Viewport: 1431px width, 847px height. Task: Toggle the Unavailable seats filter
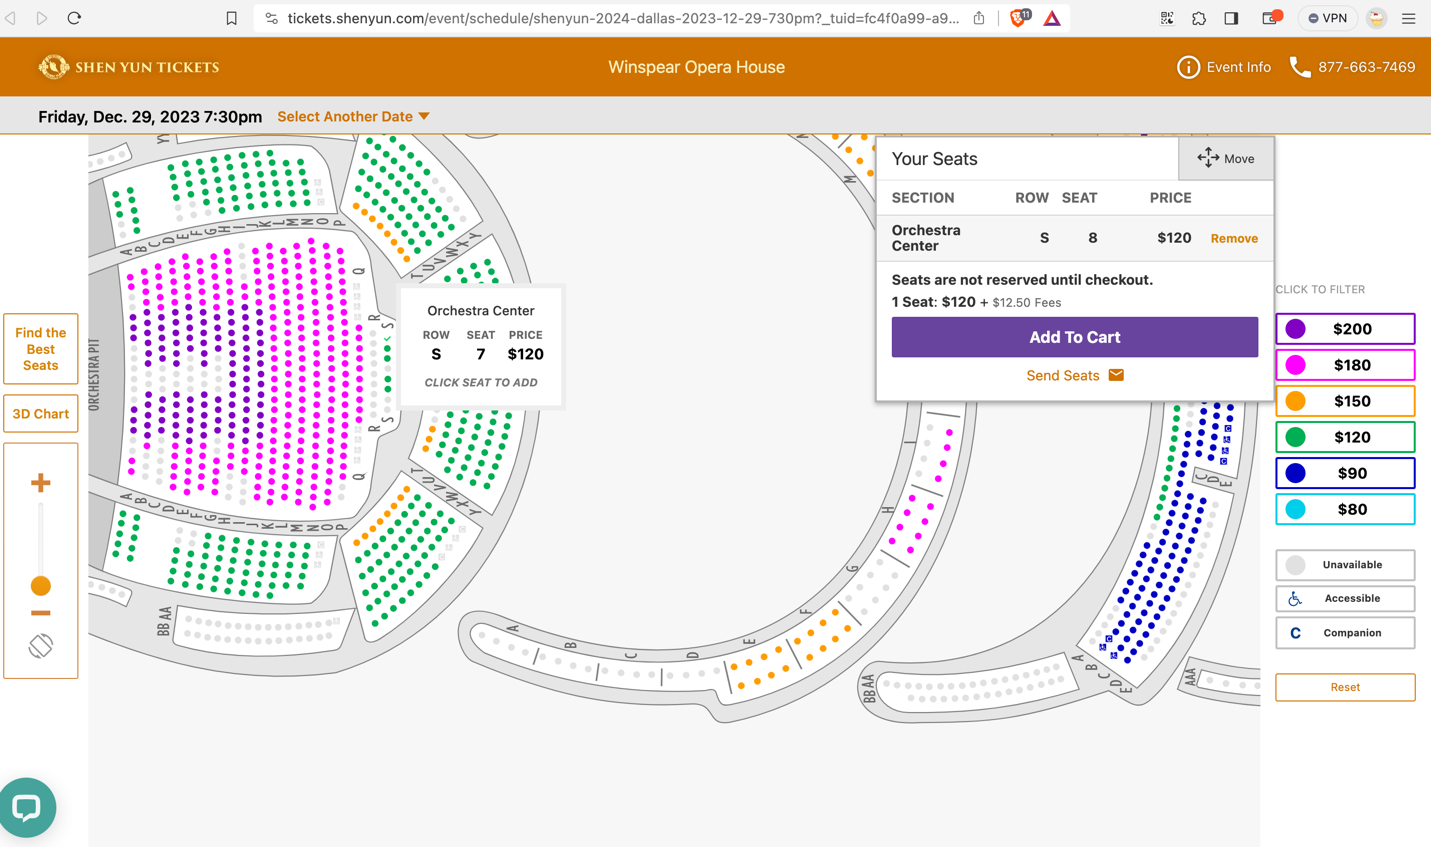pos(1345,565)
